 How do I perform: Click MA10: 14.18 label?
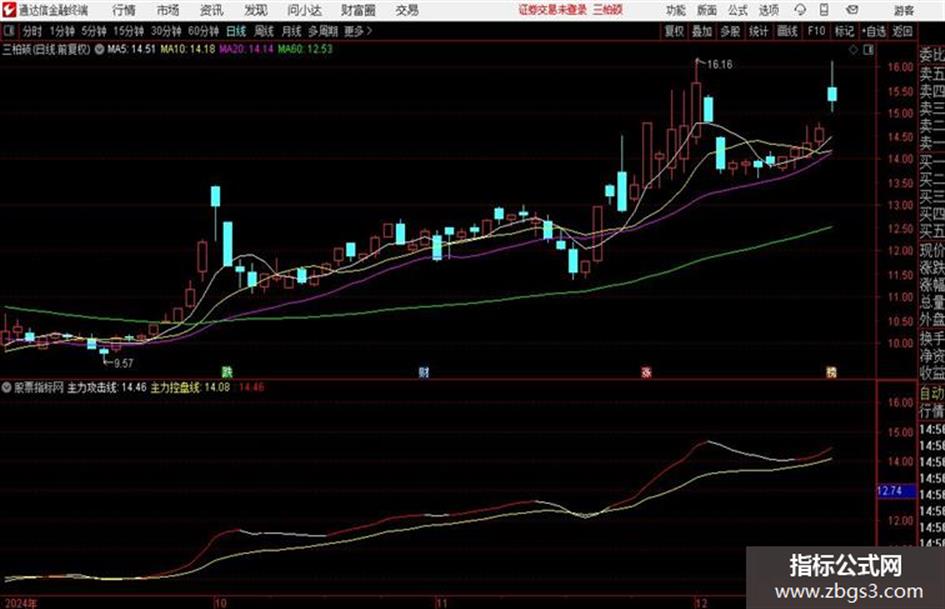(x=187, y=49)
